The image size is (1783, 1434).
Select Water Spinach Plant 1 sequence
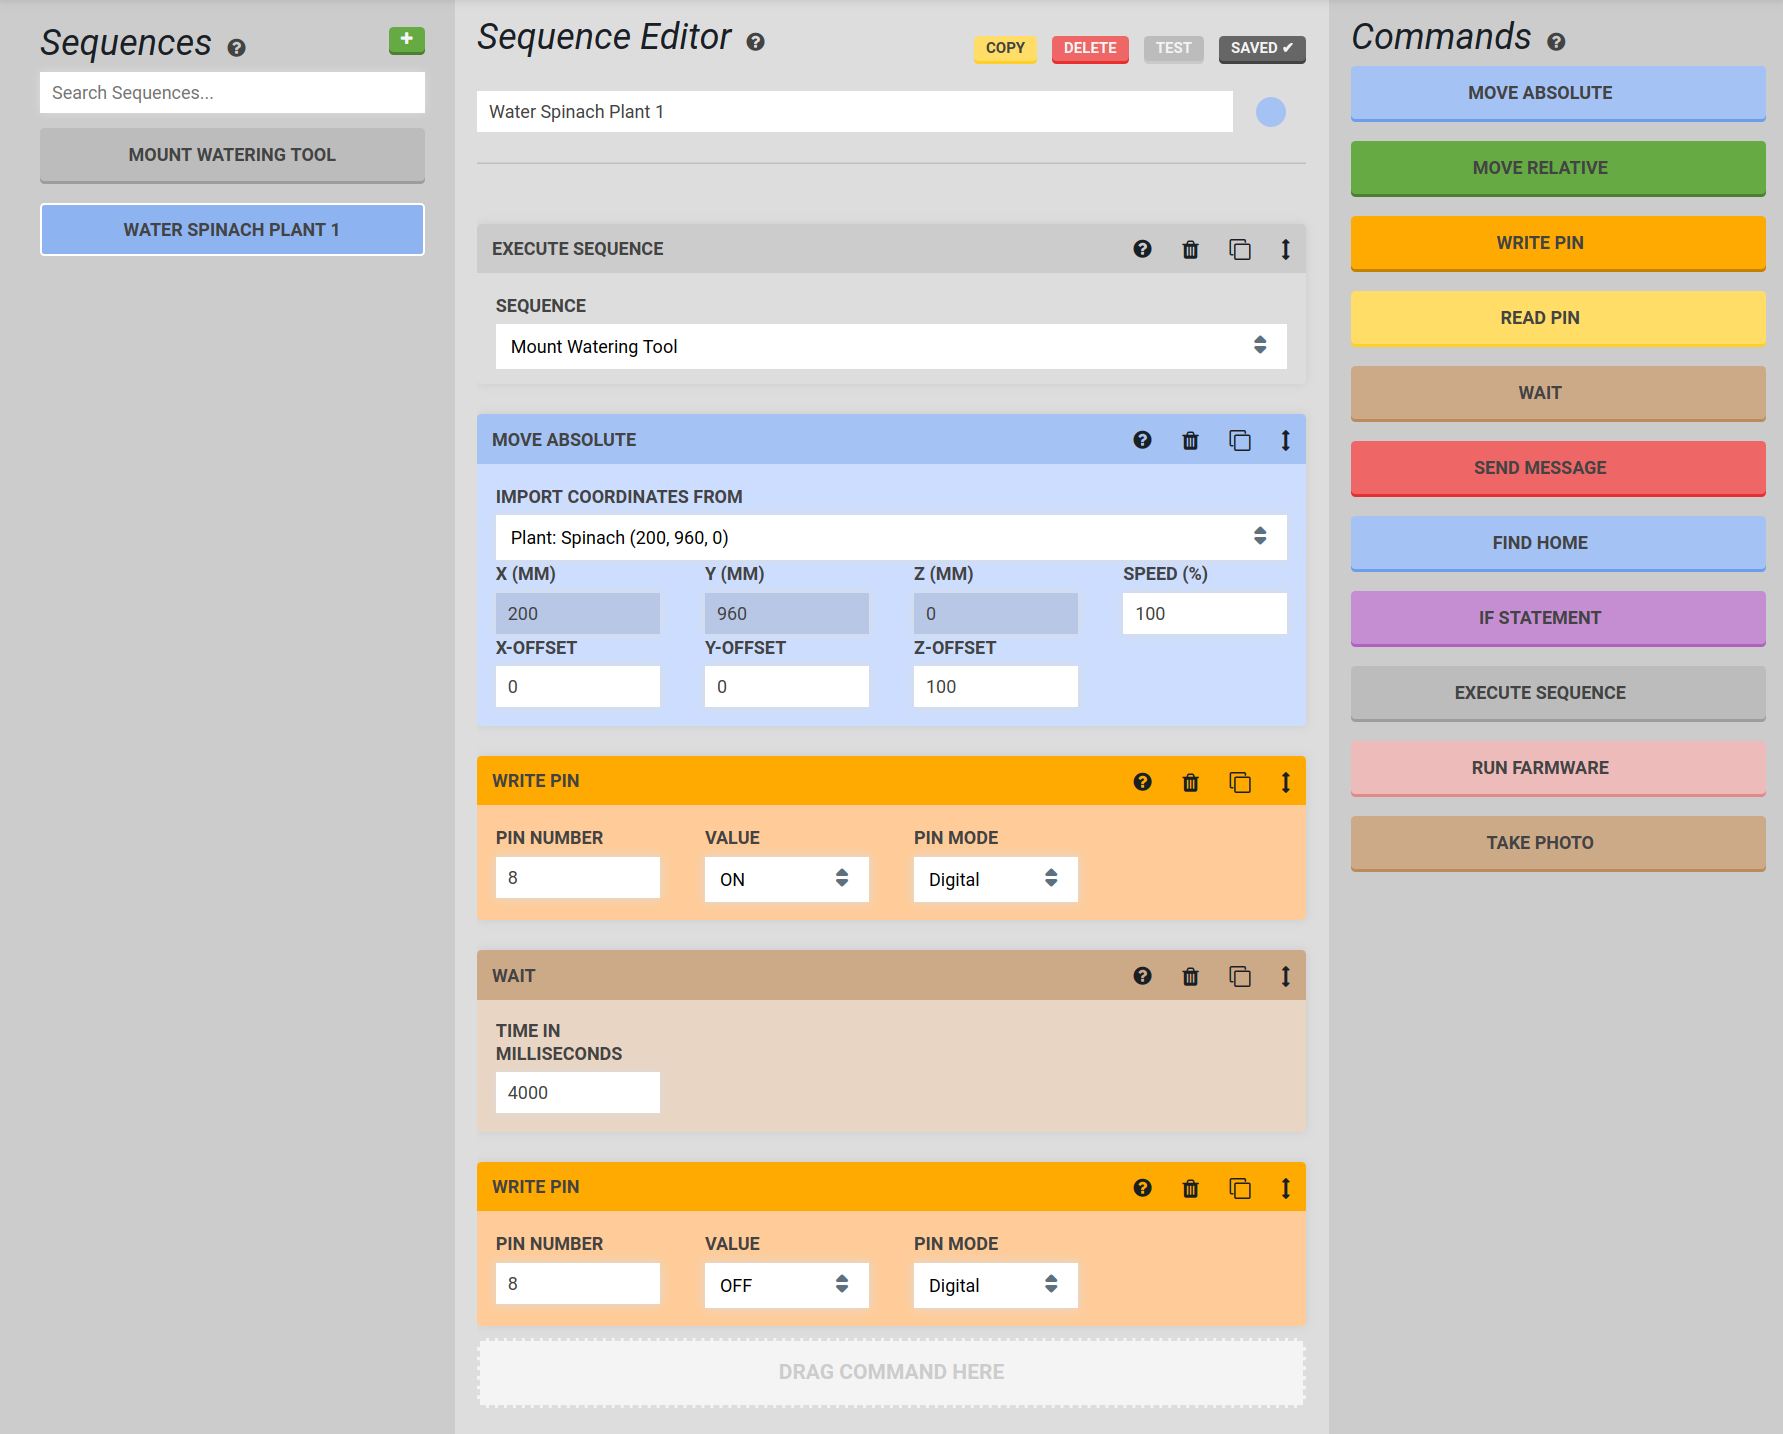[232, 230]
